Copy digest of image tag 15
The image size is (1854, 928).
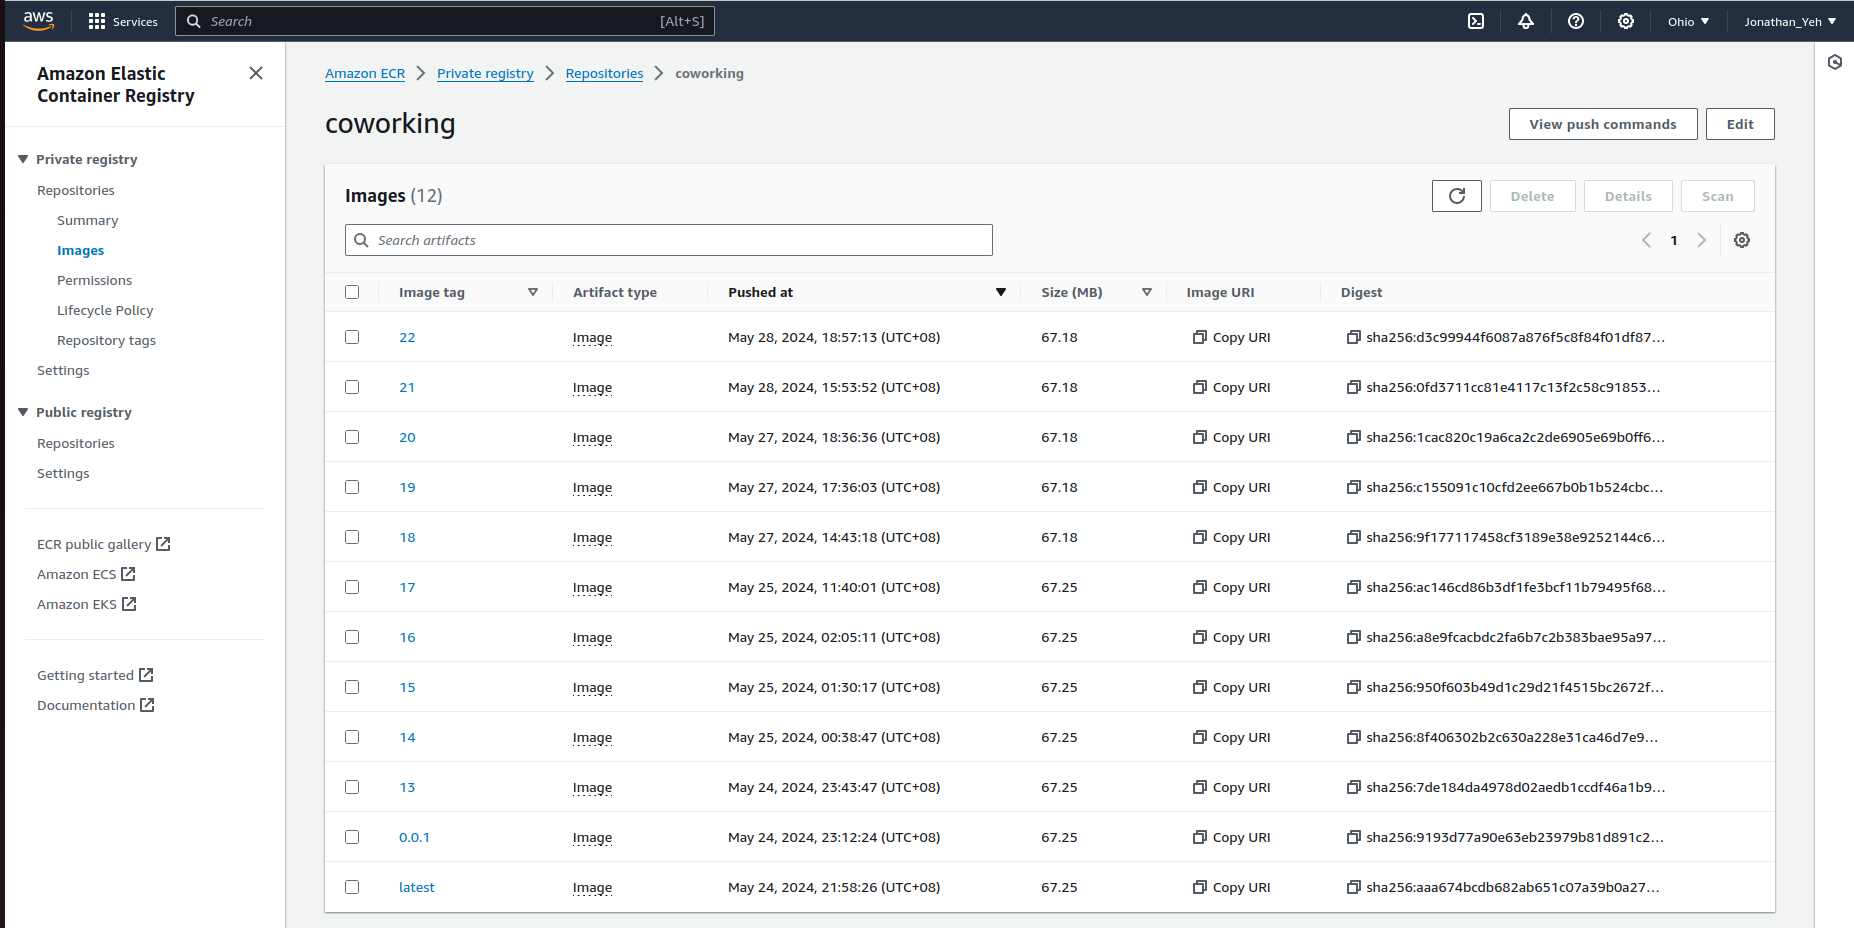pos(1354,687)
